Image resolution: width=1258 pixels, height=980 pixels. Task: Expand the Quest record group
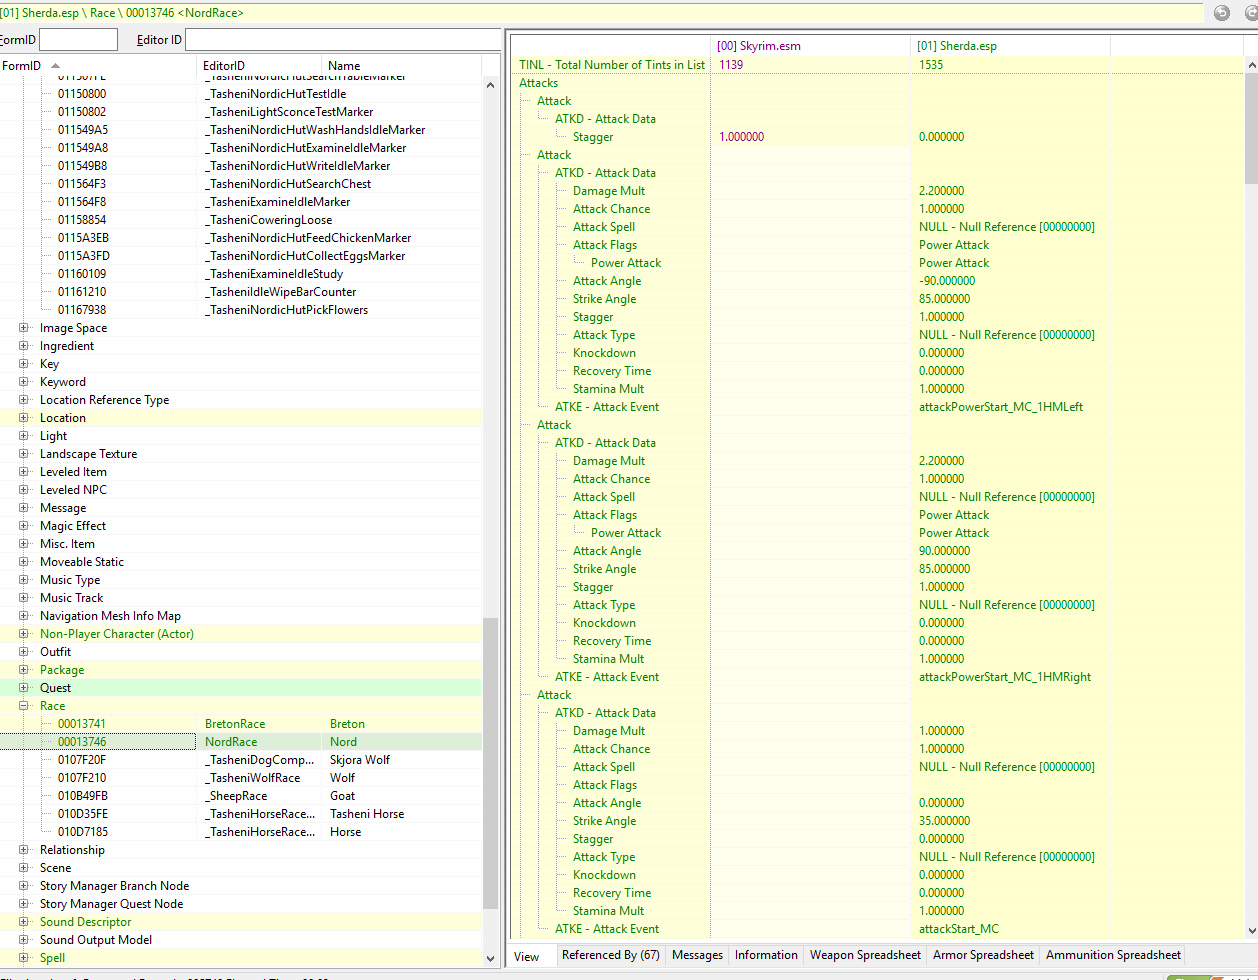click(24, 688)
